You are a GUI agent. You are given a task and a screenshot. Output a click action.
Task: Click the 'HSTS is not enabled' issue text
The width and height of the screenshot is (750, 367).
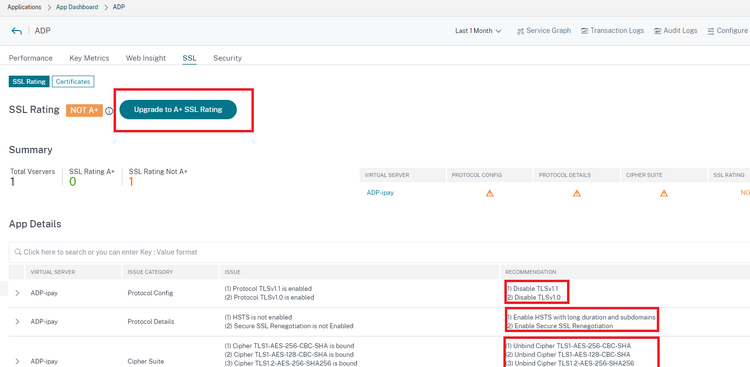[x=258, y=317]
